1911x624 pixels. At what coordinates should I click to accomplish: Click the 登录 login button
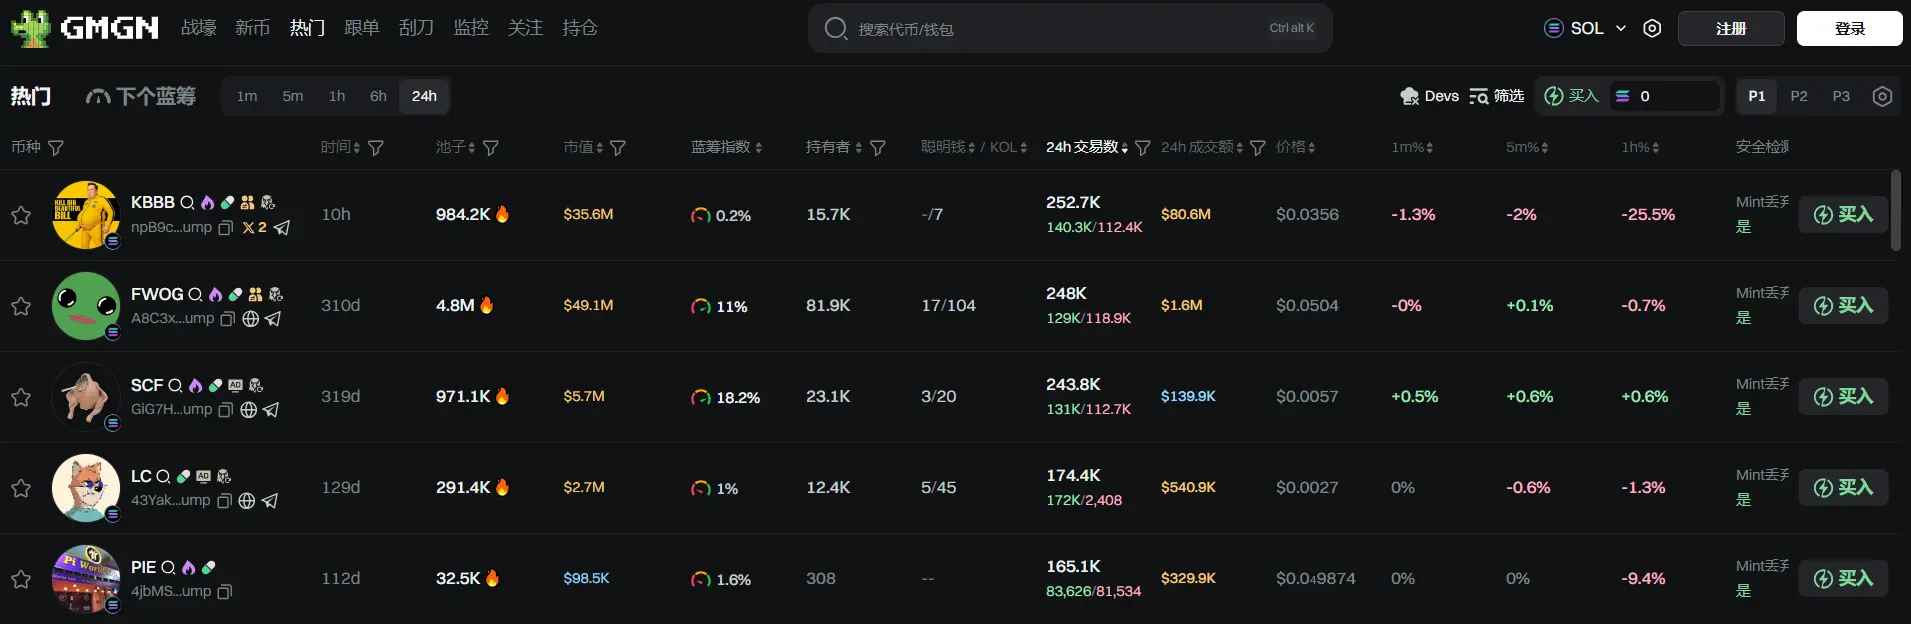coord(1849,29)
